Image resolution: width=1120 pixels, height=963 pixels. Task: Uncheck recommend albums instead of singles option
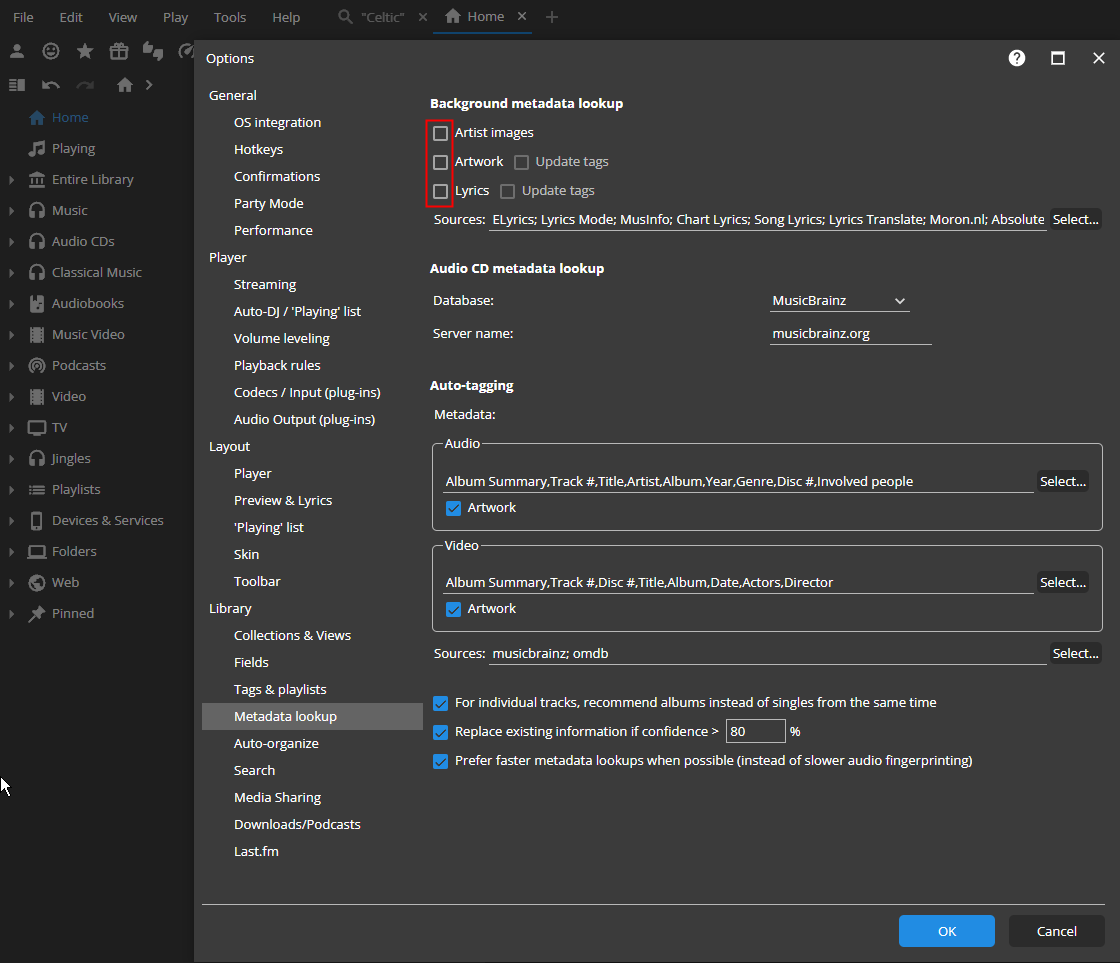click(441, 703)
